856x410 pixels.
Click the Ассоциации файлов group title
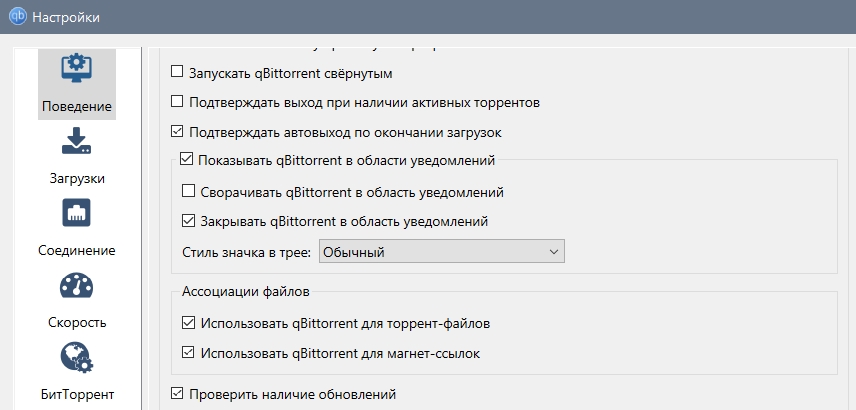[246, 292]
